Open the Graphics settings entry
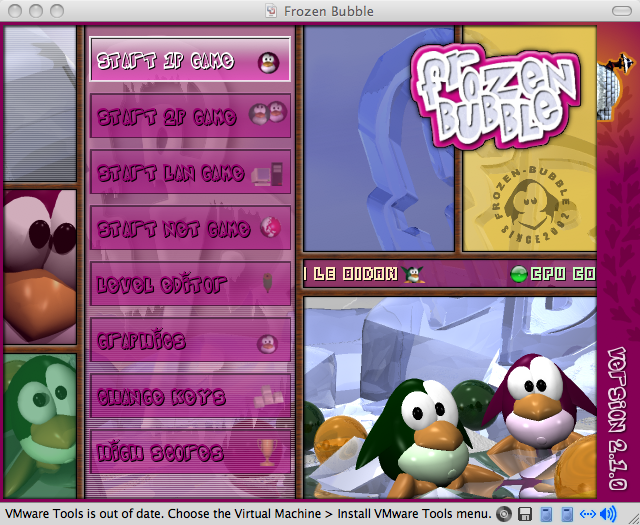 pos(190,340)
